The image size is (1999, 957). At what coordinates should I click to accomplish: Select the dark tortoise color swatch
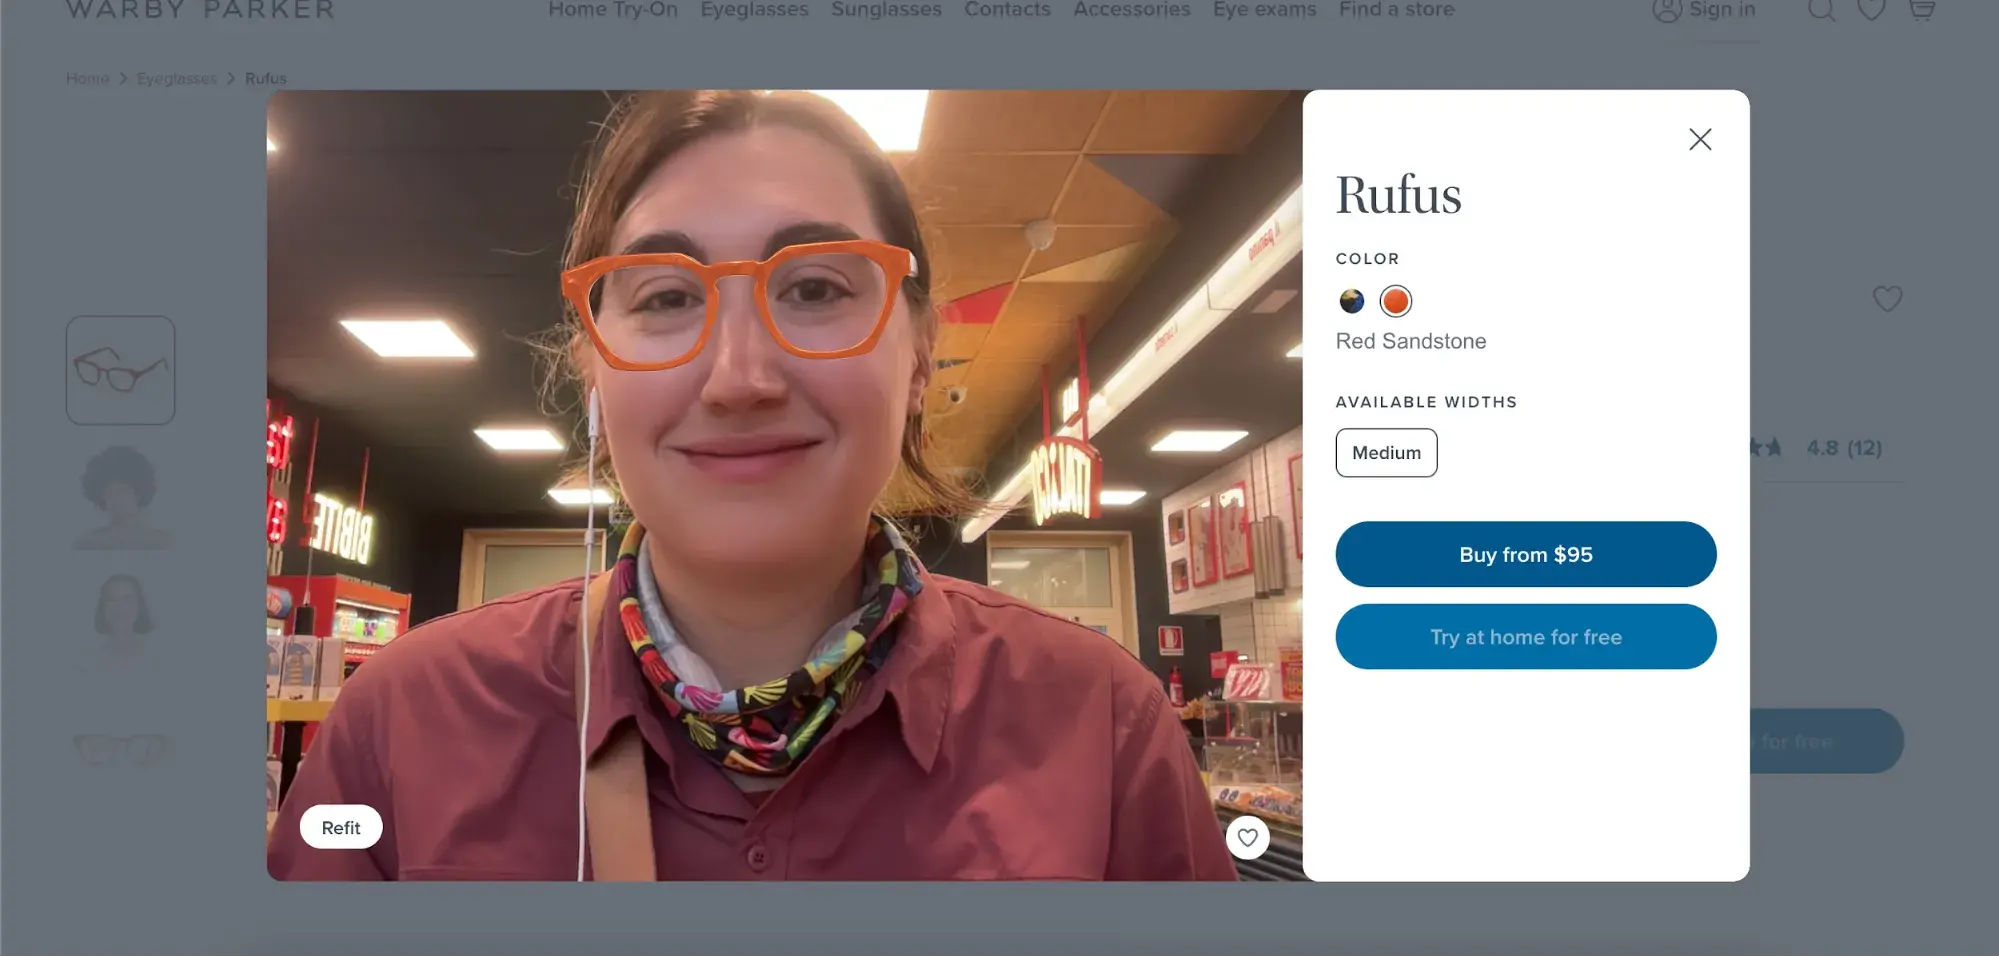[x=1351, y=301]
